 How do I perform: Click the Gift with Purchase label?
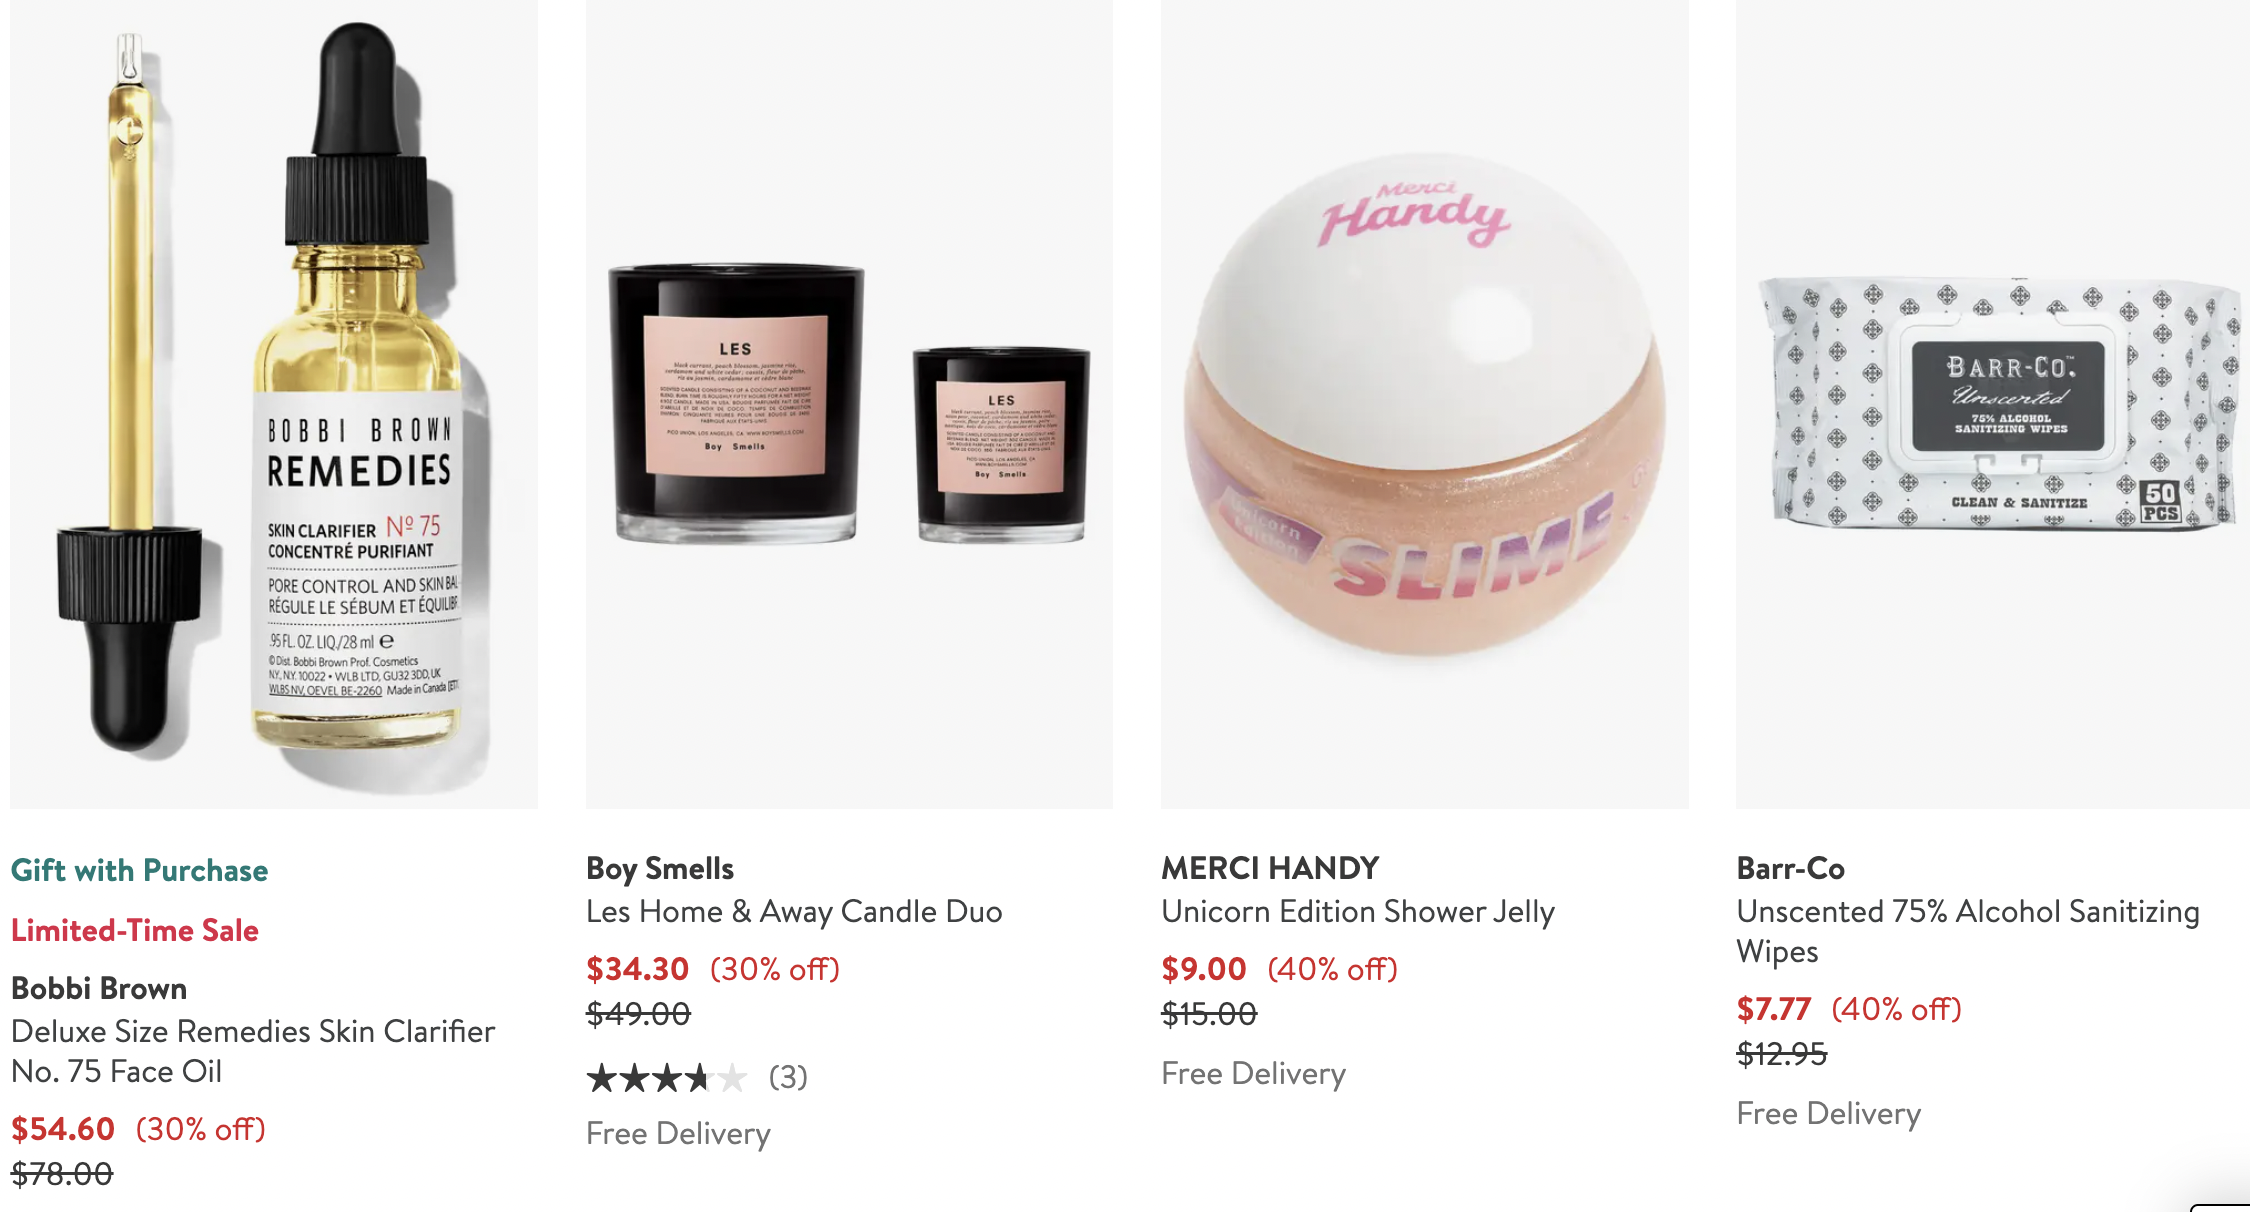(x=140, y=870)
